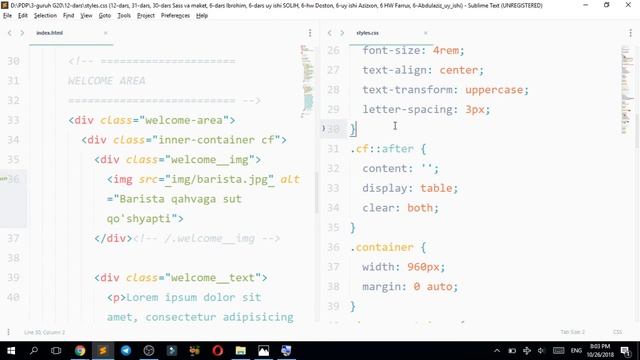Click the .cf::after selector
Image resolution: width=640 pixels, height=360 pixels.
click(382, 149)
